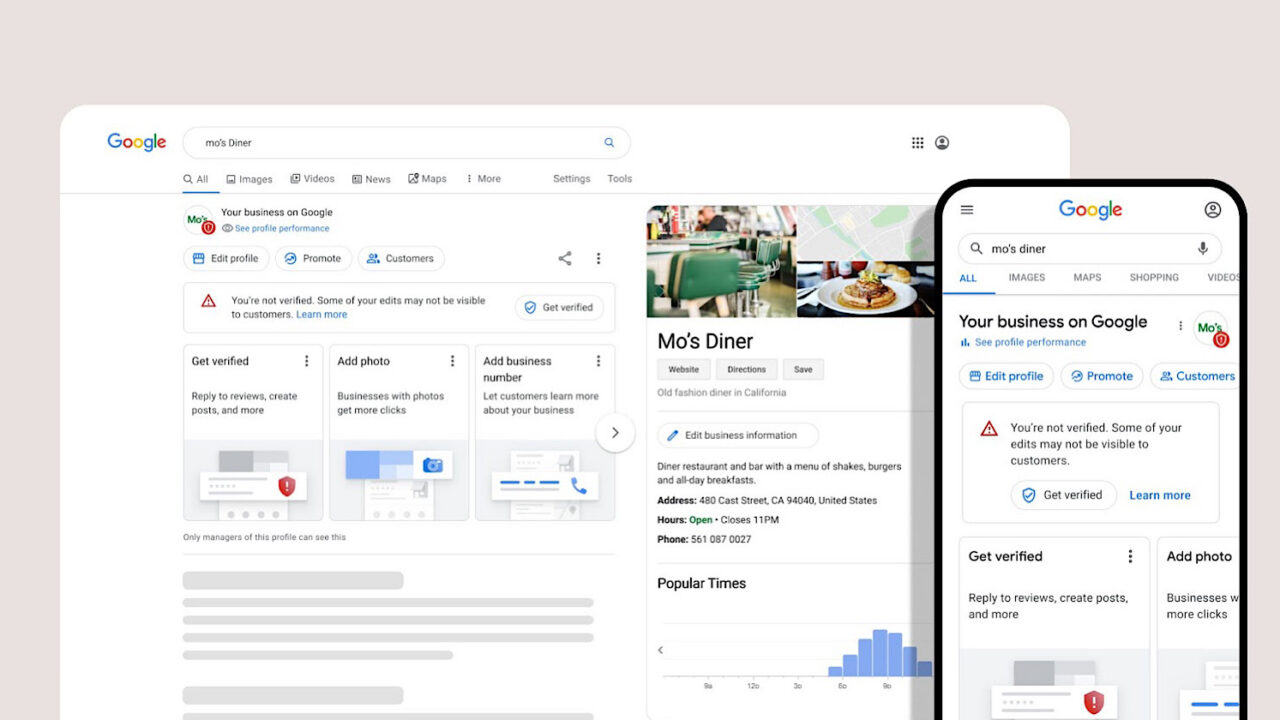Open the hamburger menu on the phone screen

966,210
